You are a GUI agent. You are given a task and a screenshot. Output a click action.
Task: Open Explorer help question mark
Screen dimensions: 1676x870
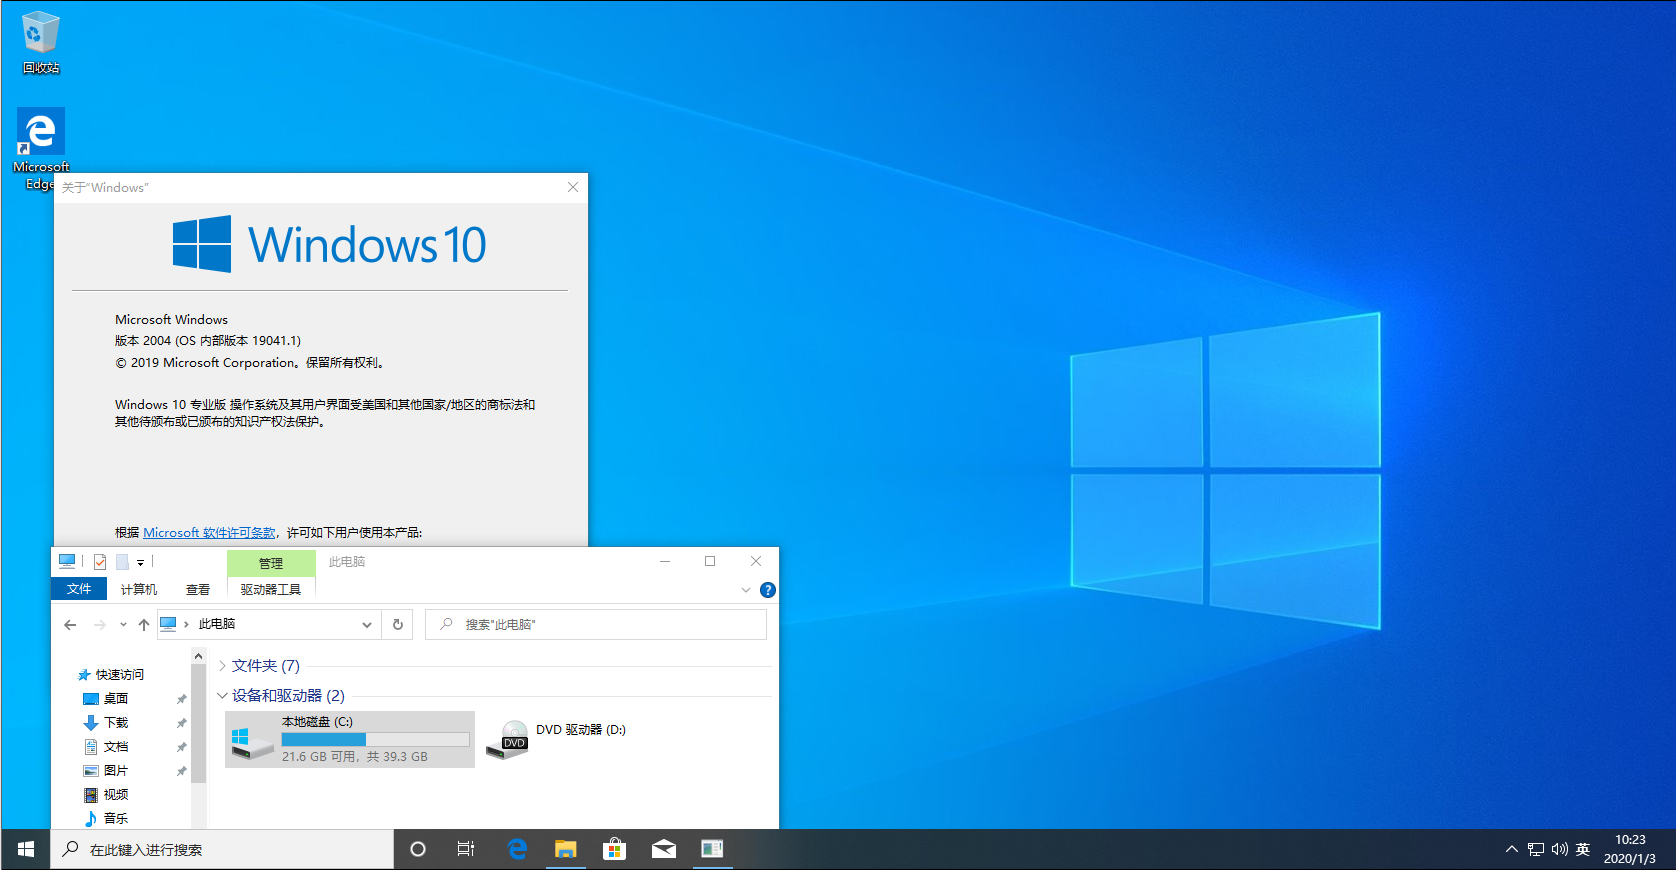(x=768, y=590)
